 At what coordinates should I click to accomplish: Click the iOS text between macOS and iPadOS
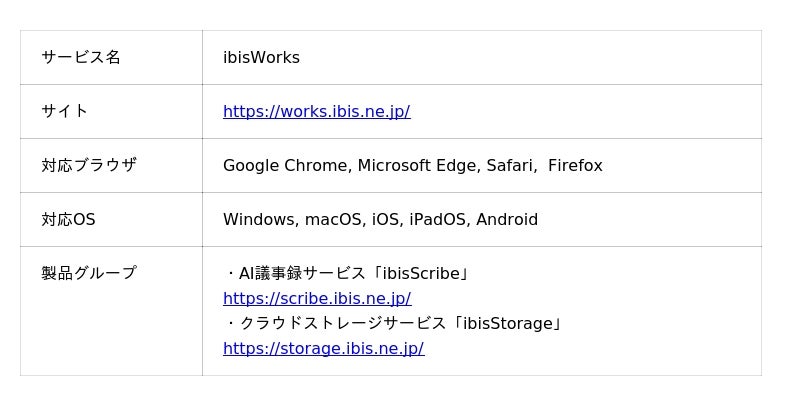[x=385, y=220]
